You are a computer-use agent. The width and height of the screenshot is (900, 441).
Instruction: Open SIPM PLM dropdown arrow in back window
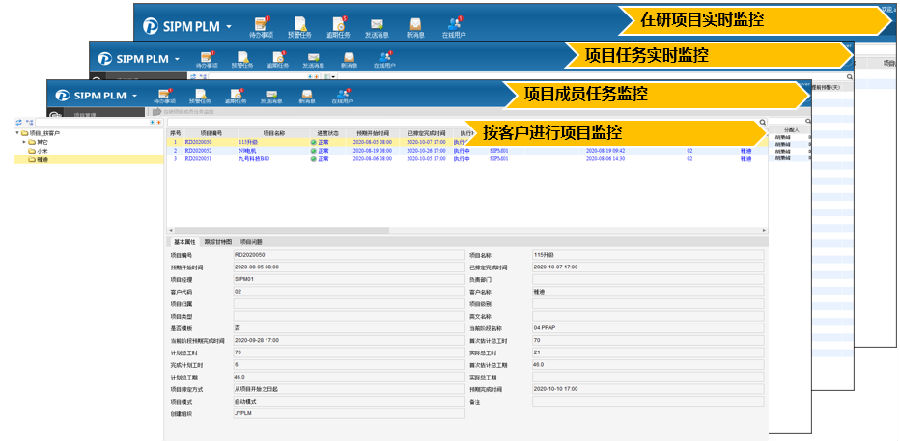pos(229,26)
